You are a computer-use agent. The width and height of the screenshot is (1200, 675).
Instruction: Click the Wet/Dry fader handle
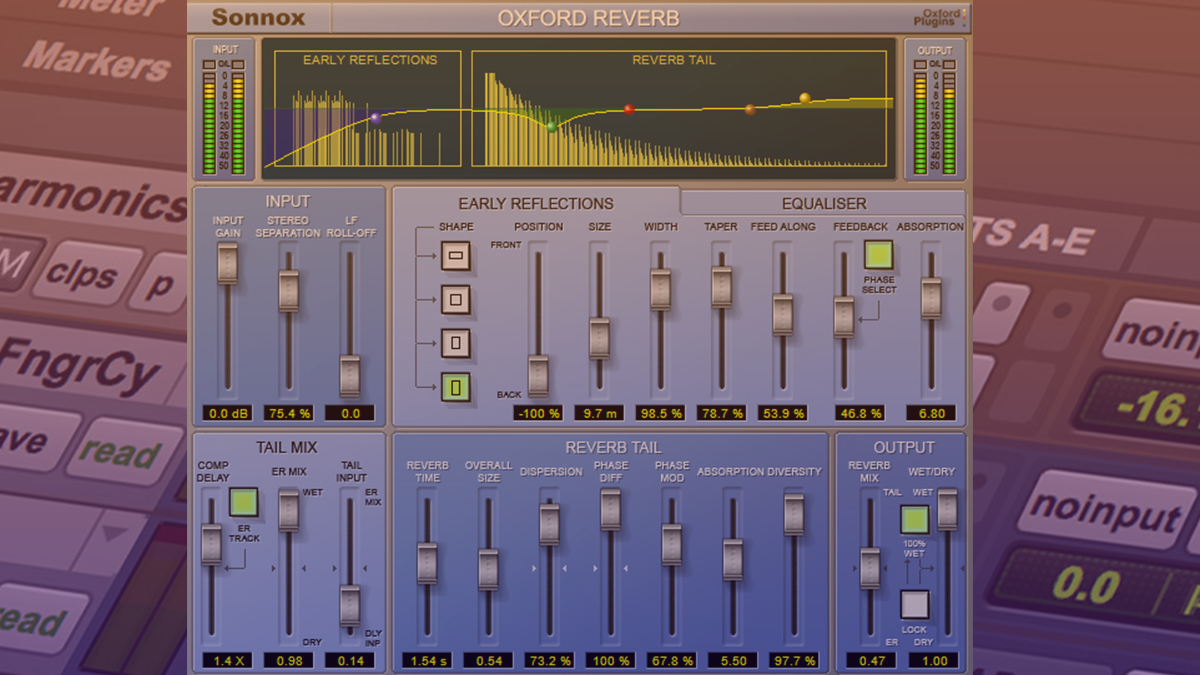point(946,509)
